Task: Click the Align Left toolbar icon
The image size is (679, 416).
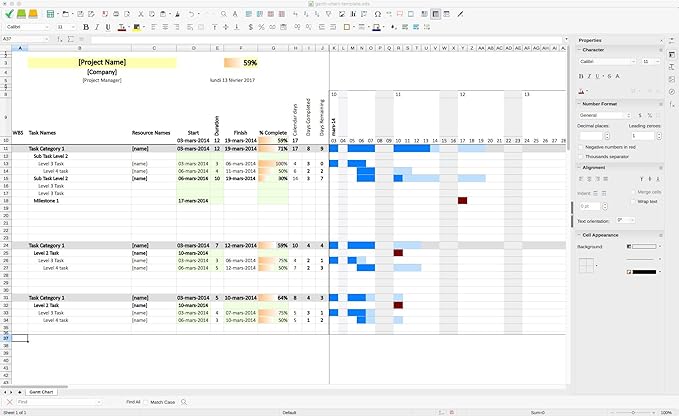Action: (x=154, y=27)
